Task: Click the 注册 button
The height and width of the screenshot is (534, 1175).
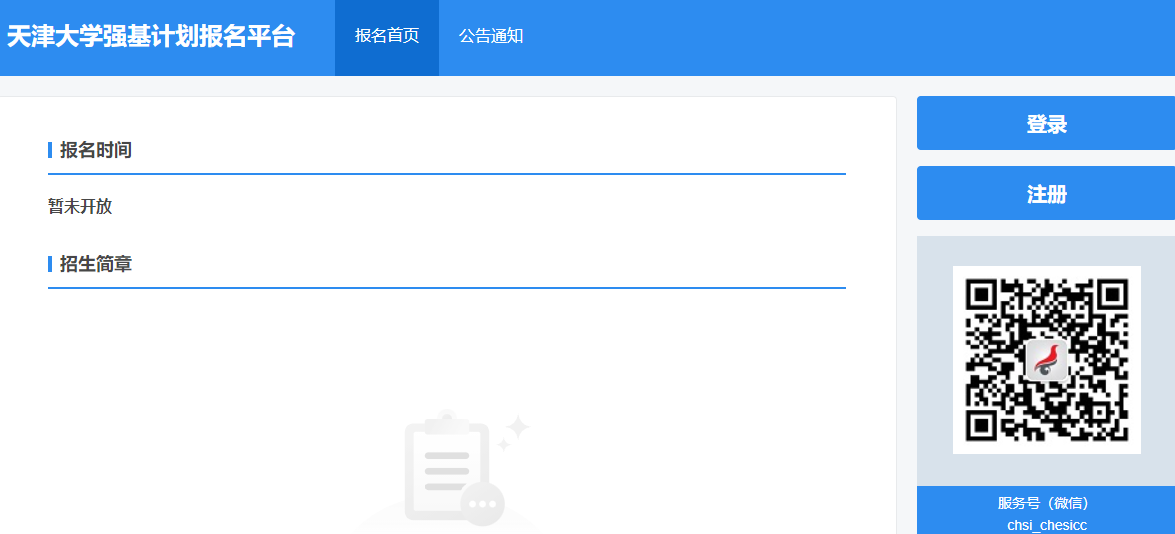Action: (x=1046, y=193)
